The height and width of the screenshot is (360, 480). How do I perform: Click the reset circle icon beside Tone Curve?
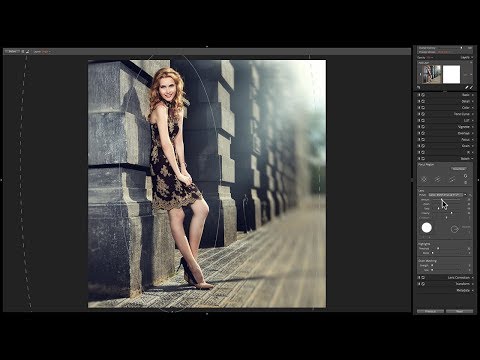[423, 114]
